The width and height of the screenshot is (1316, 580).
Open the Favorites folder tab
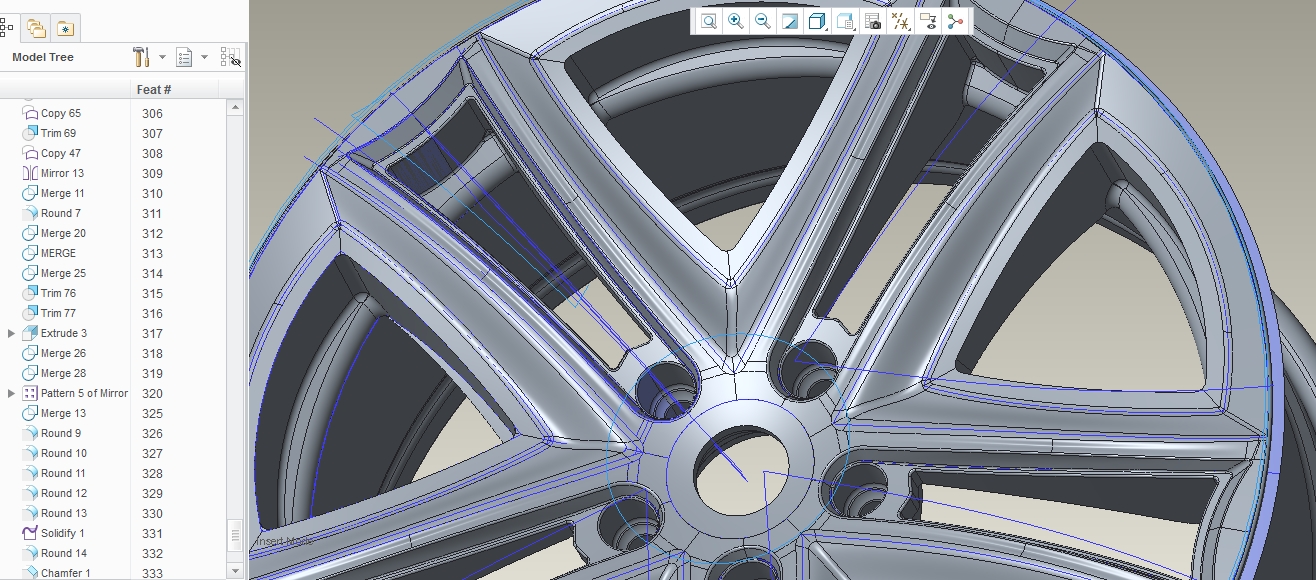pyautogui.click(x=65, y=28)
